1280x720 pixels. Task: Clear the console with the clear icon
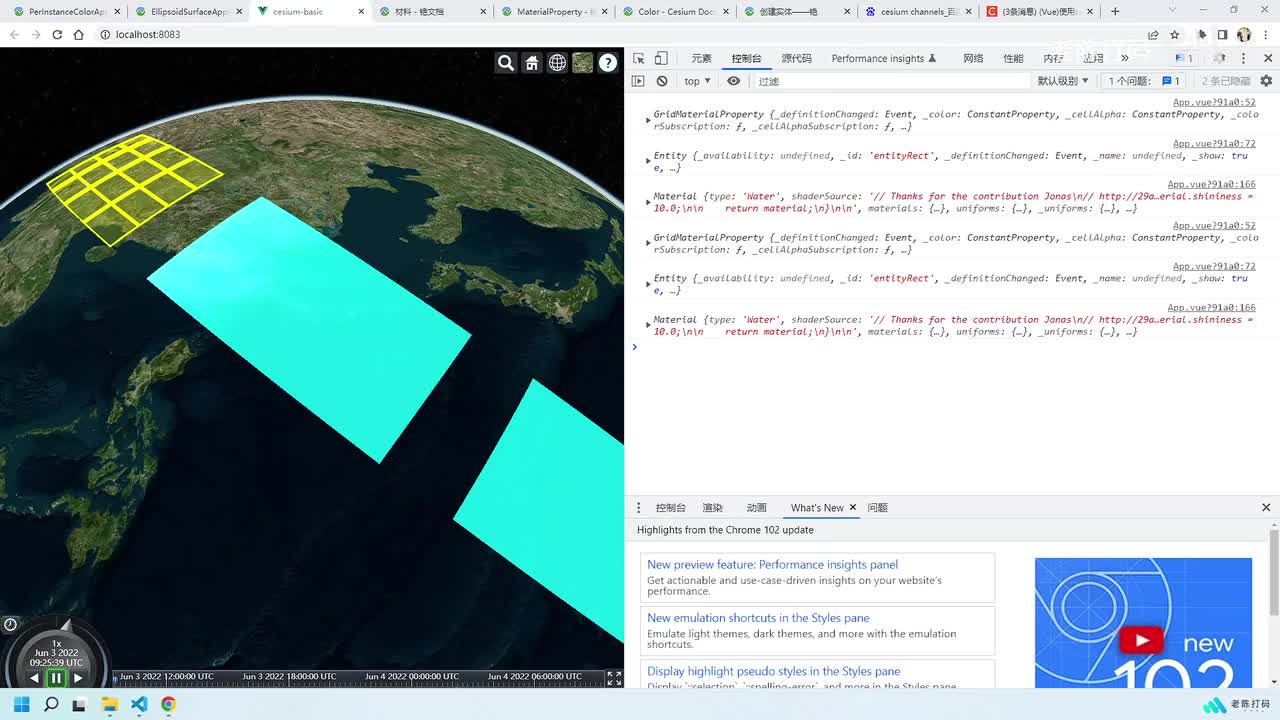coord(662,81)
